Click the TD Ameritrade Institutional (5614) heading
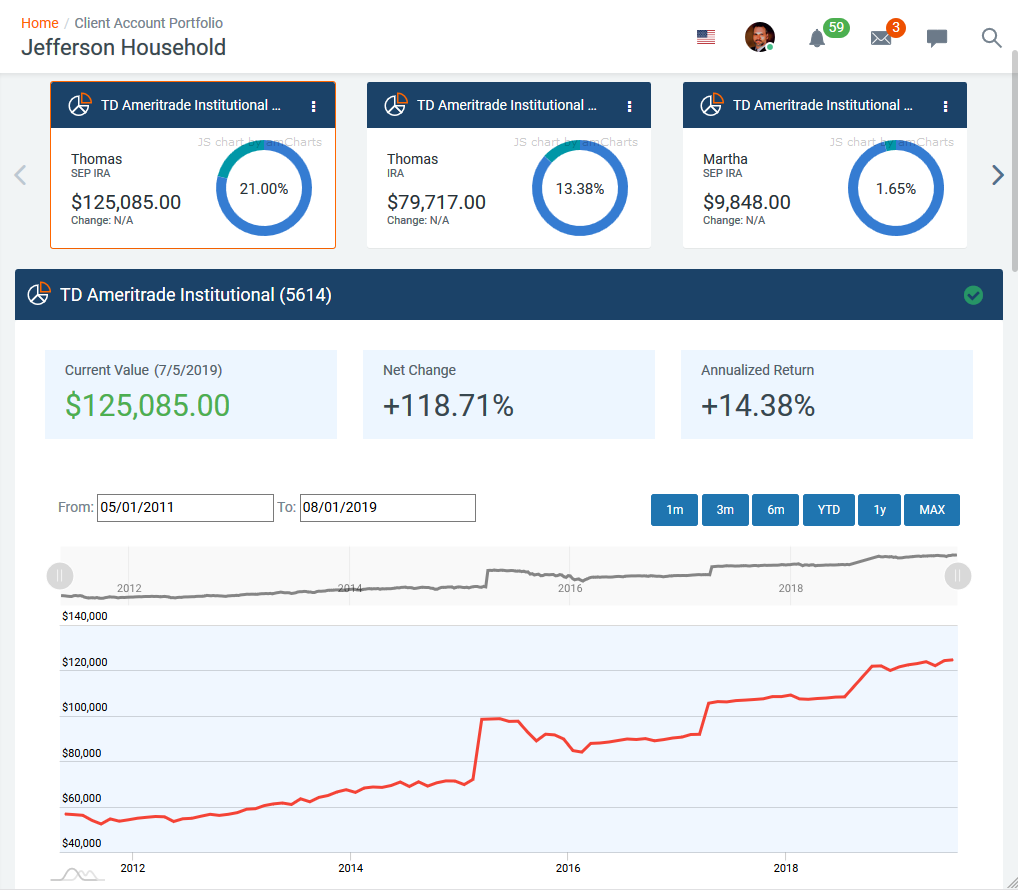This screenshot has height=890, width=1018. point(196,295)
